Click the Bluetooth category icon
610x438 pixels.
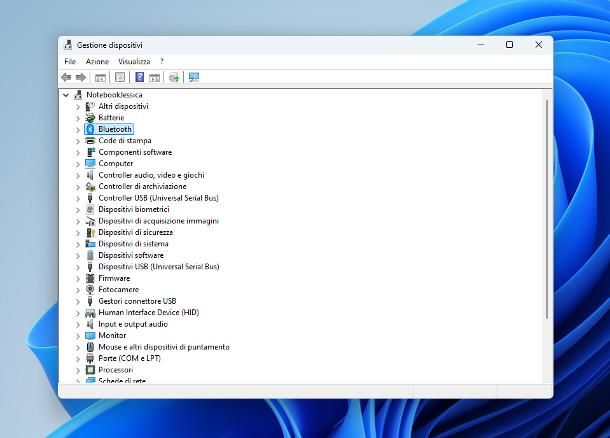coord(90,129)
